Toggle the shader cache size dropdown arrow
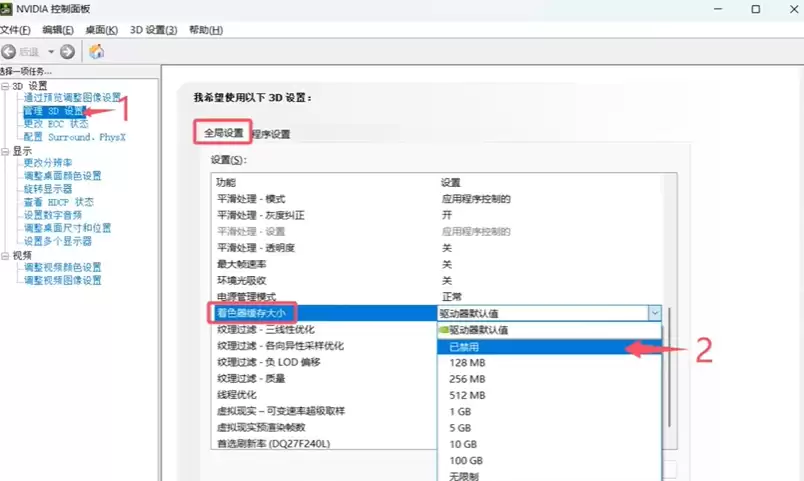804x481 pixels. 655,313
